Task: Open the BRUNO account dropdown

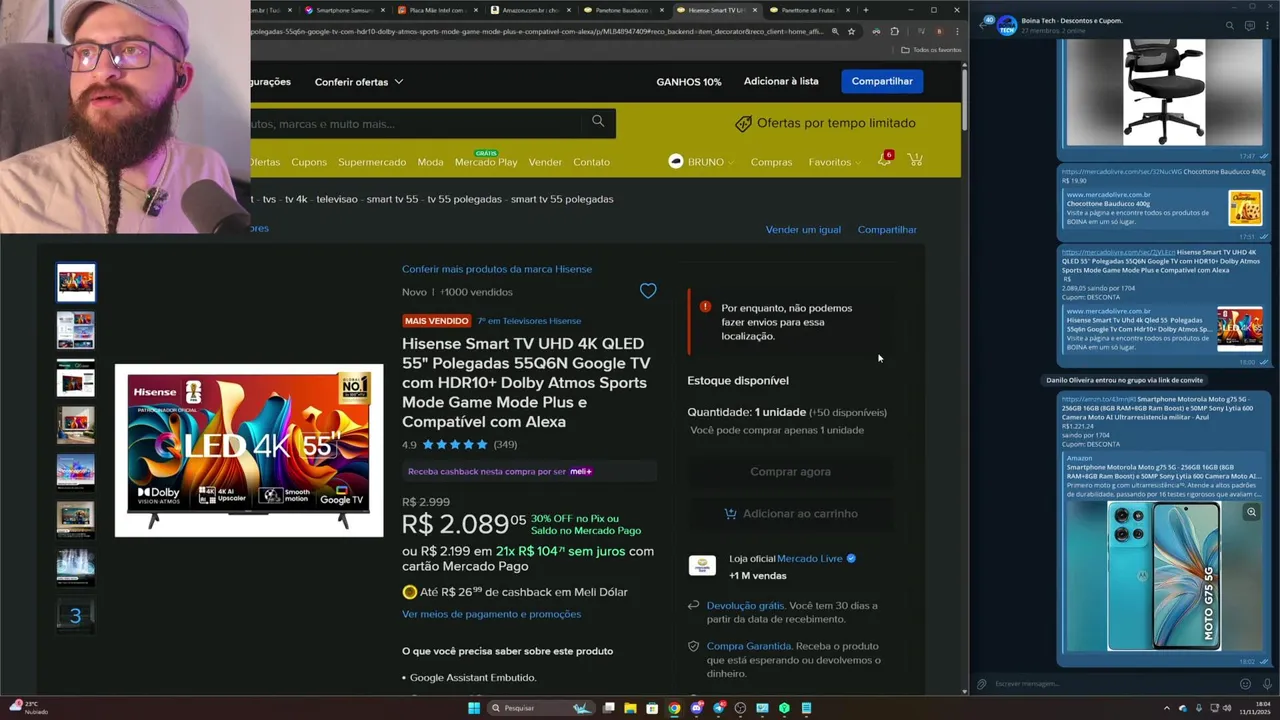Action: pyautogui.click(x=701, y=161)
